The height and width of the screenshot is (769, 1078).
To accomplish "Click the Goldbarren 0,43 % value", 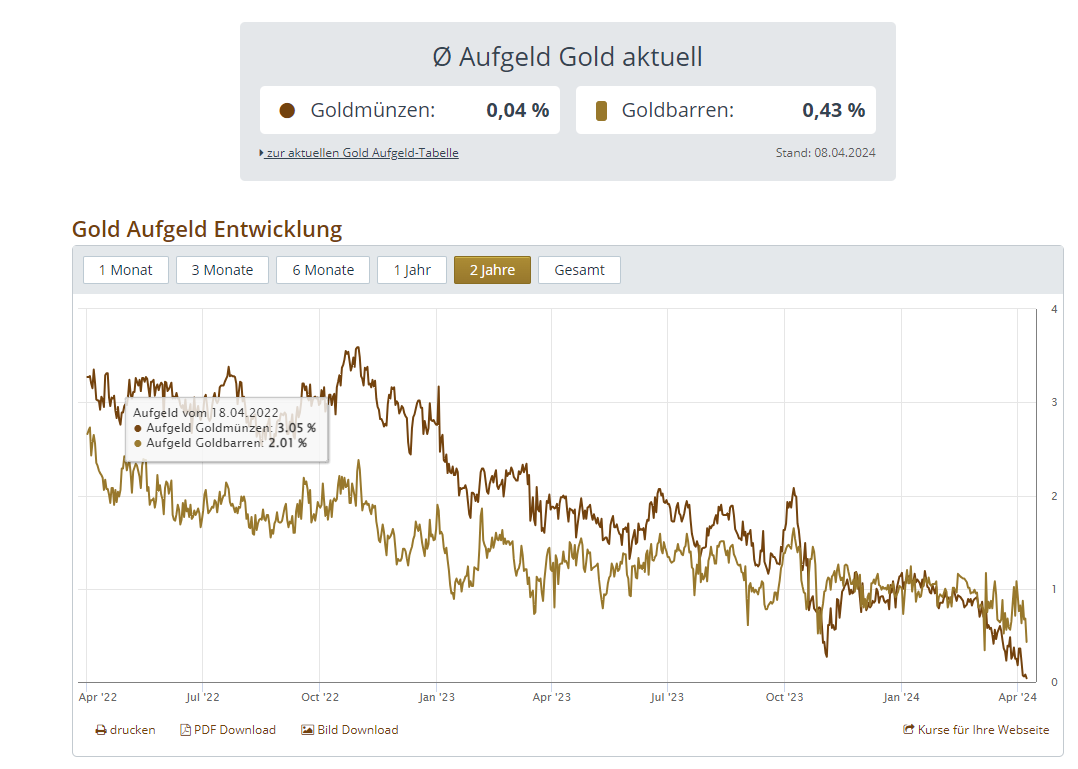I will pos(833,111).
